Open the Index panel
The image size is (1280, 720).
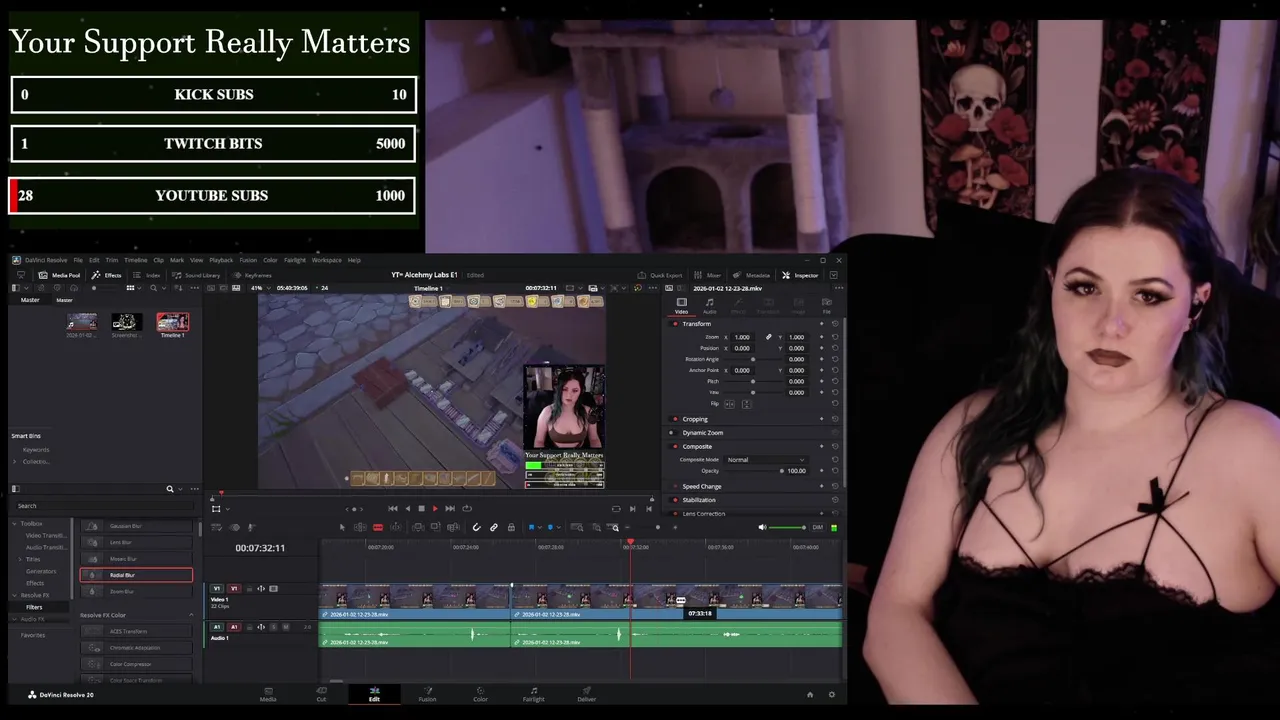click(x=147, y=275)
